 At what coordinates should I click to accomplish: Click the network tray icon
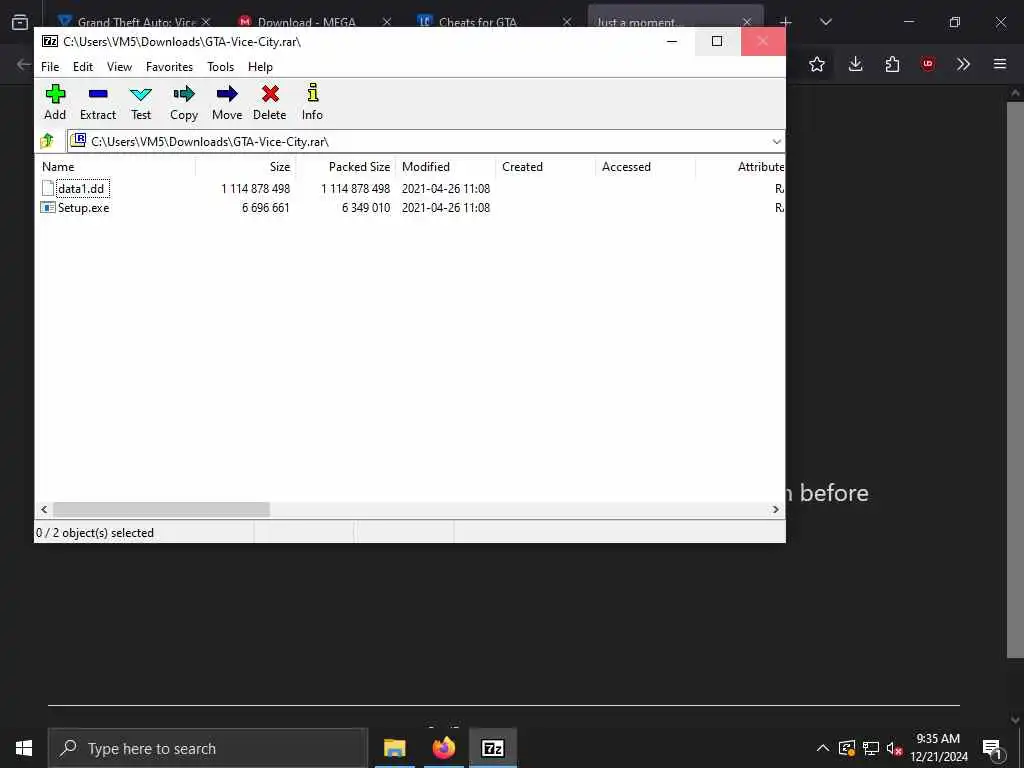coord(871,748)
